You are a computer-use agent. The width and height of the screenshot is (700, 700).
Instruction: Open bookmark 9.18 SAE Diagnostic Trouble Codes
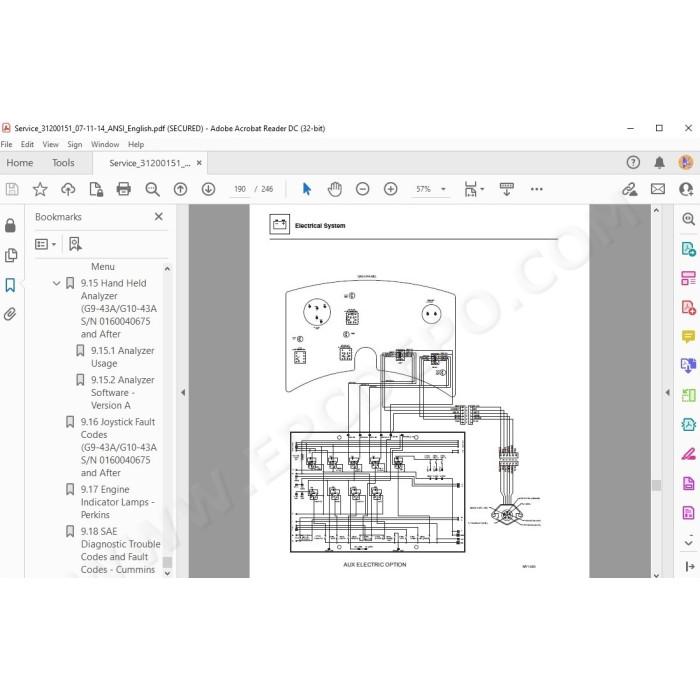(x=120, y=550)
